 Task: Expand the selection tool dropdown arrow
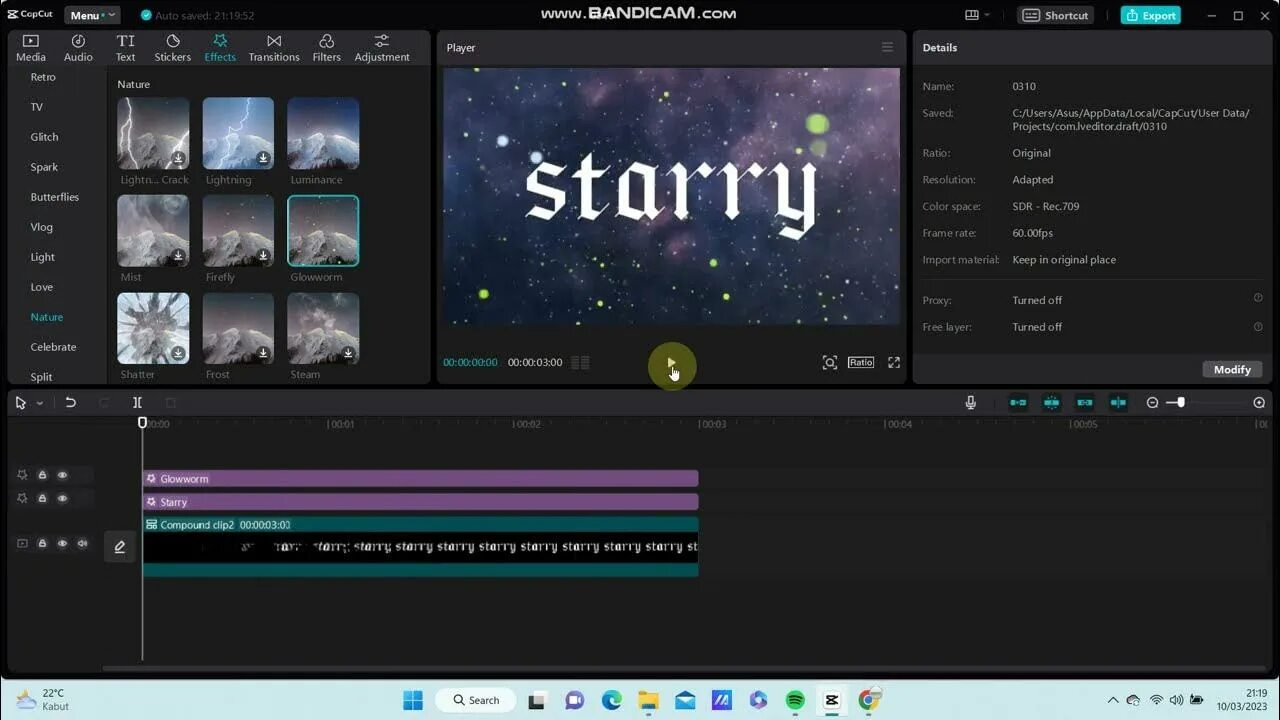40,403
